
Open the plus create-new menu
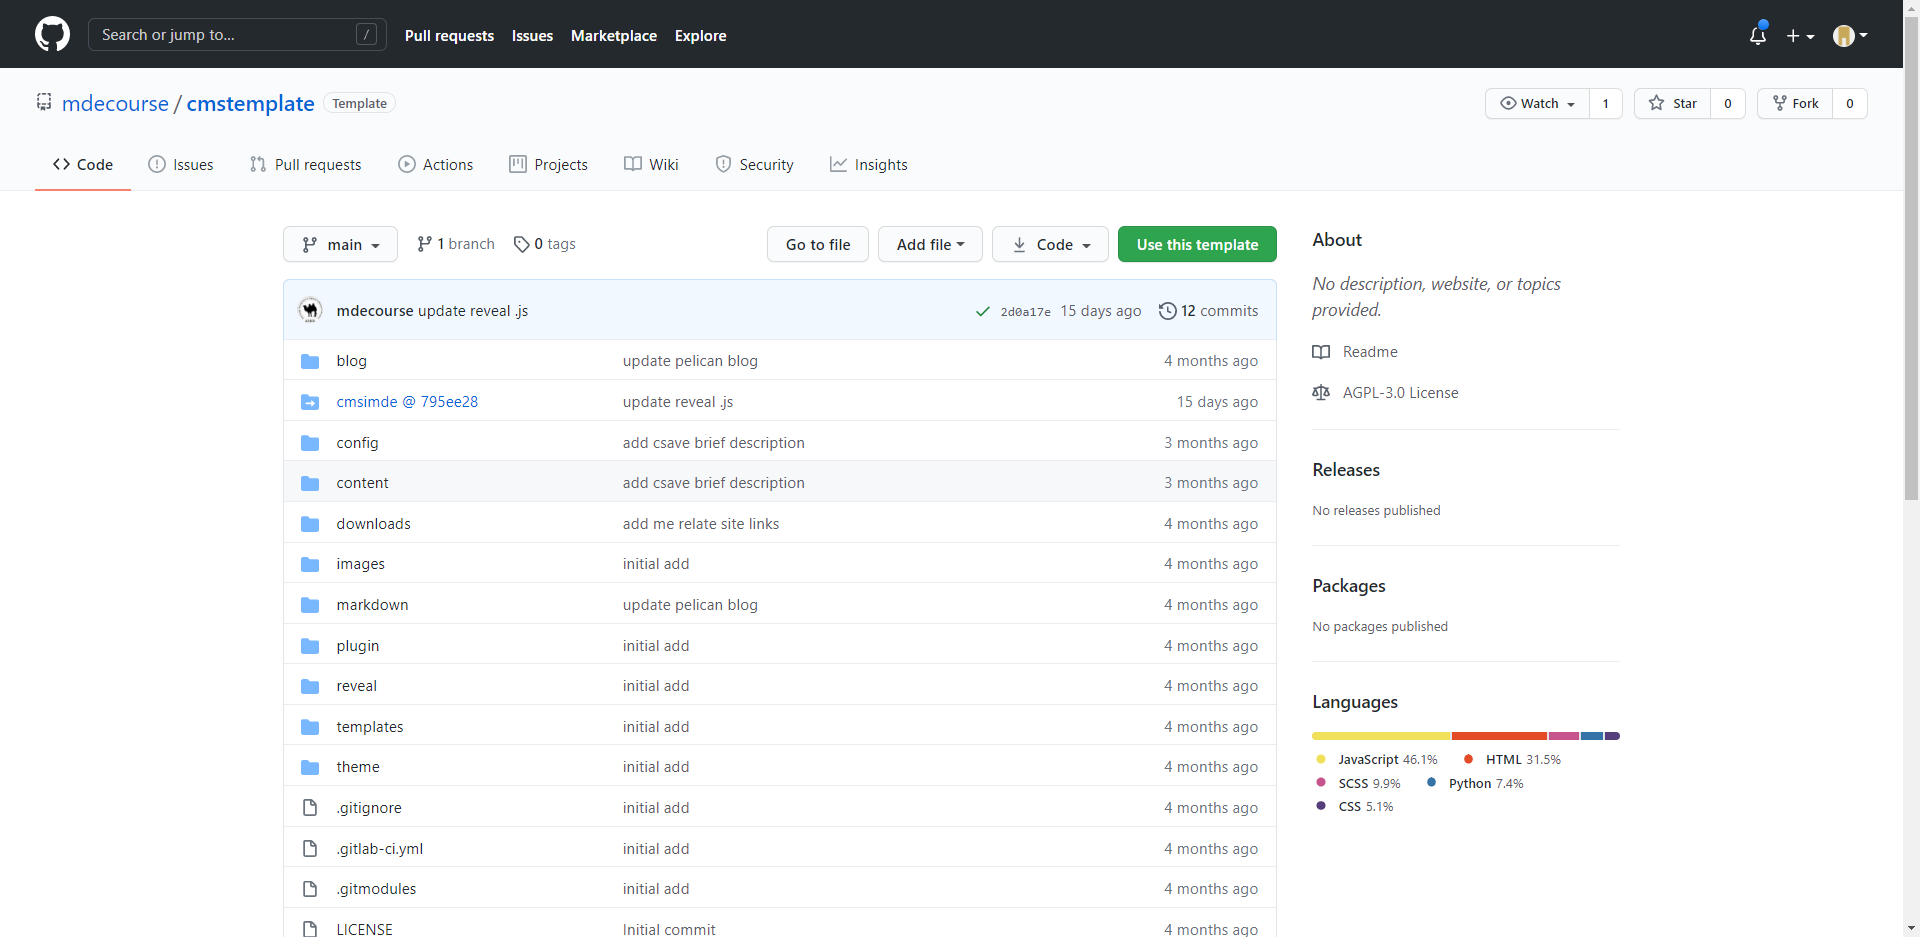1800,36
